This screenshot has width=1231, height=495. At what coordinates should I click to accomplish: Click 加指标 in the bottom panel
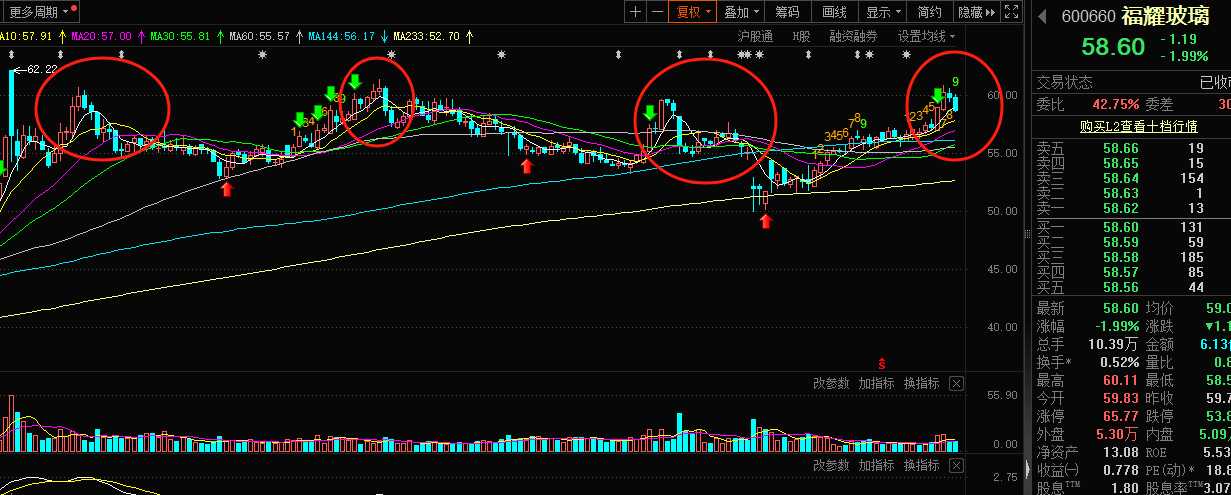click(876, 466)
